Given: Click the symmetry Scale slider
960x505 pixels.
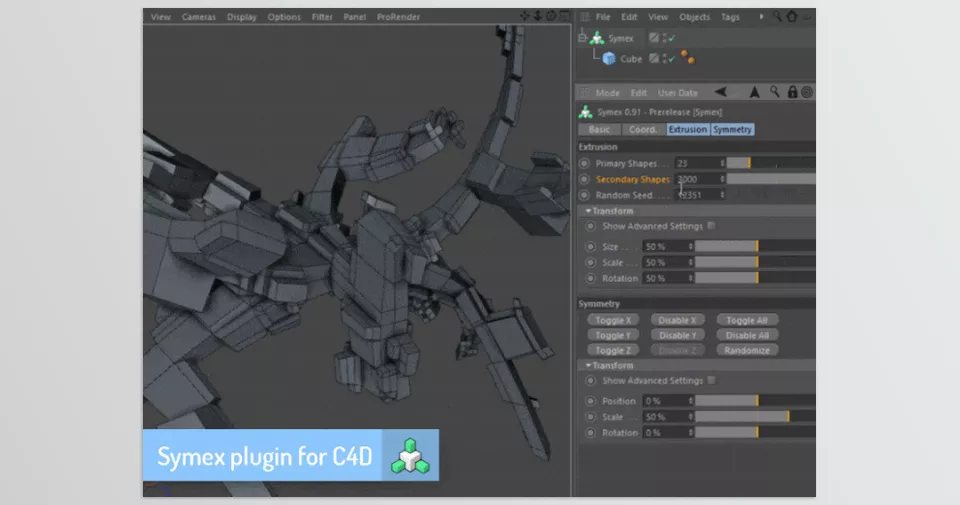Looking at the screenshot, I should coord(755,417).
